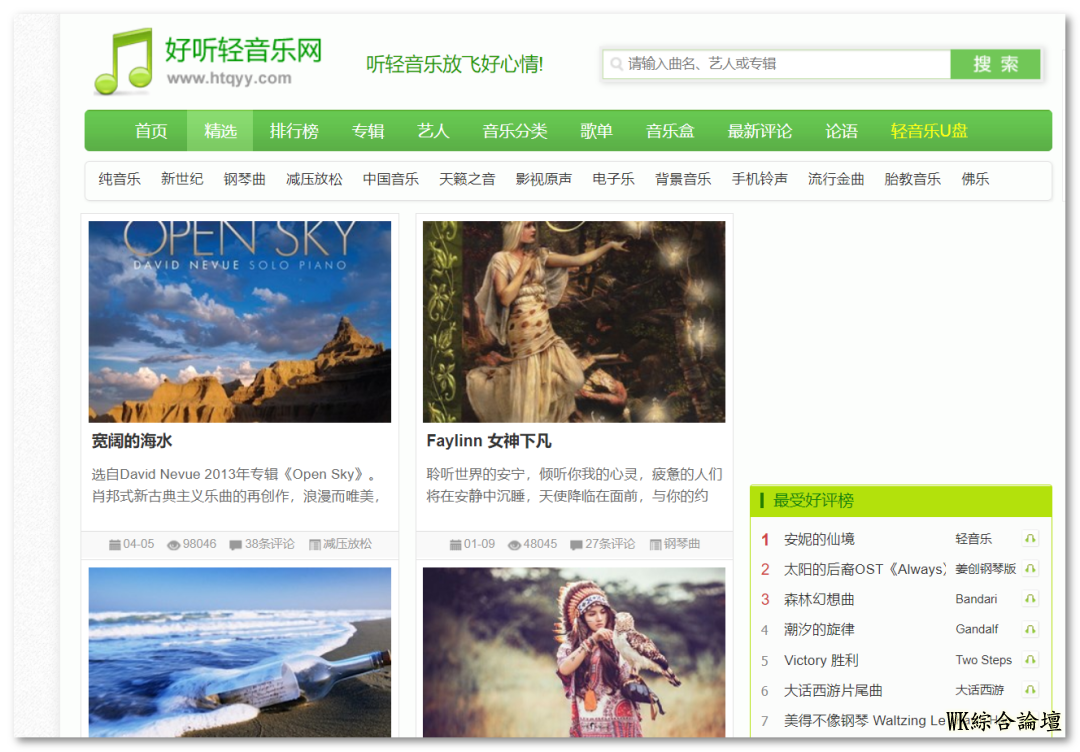This screenshot has width=1080, height=752.
Task: Open the 音乐盒 navigation tab
Action: point(670,131)
